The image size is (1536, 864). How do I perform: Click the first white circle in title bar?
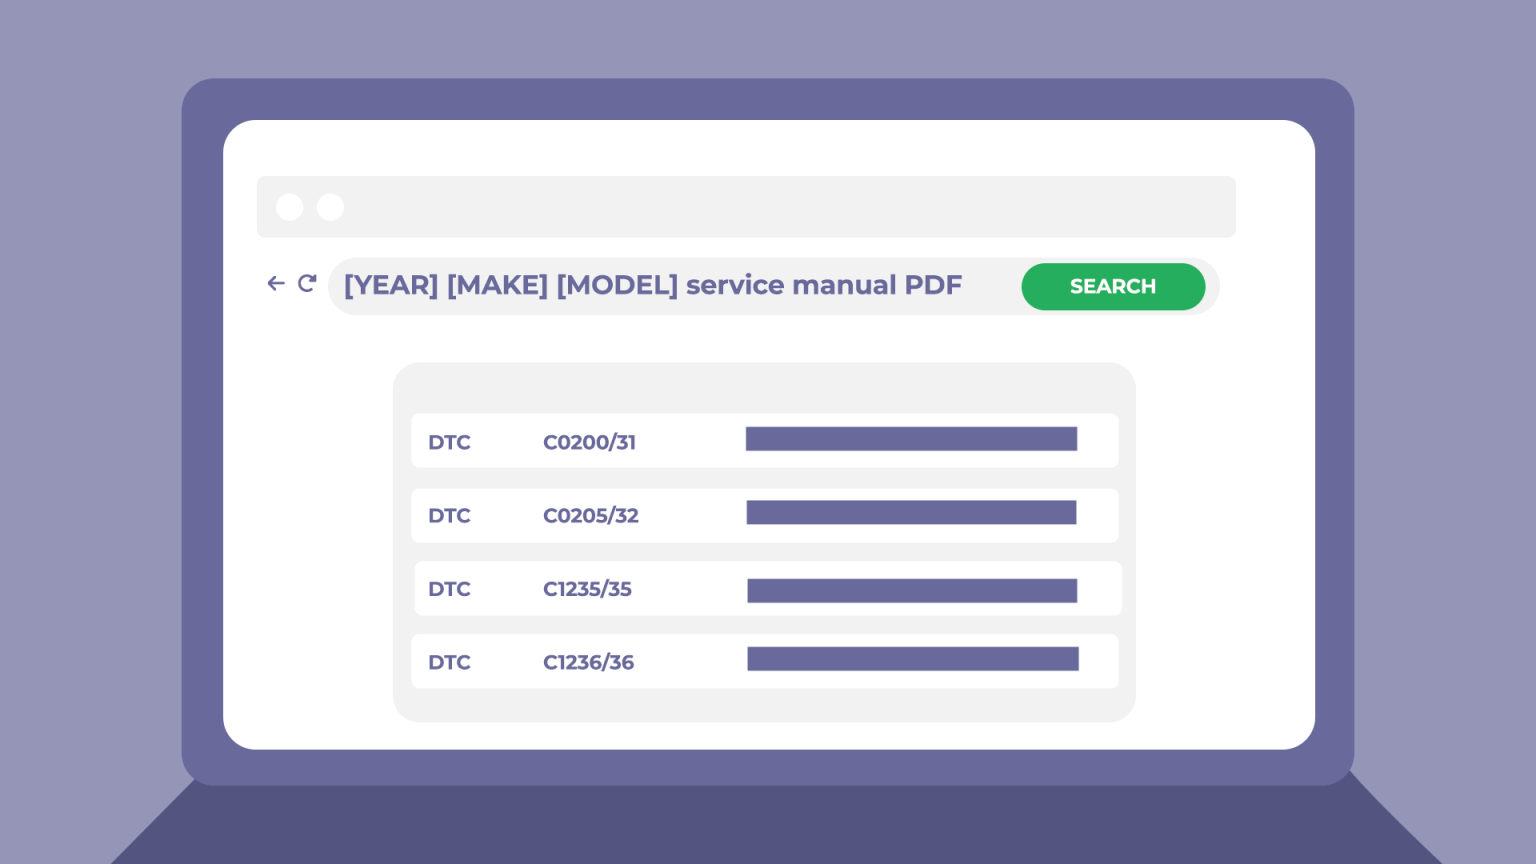[290, 207]
